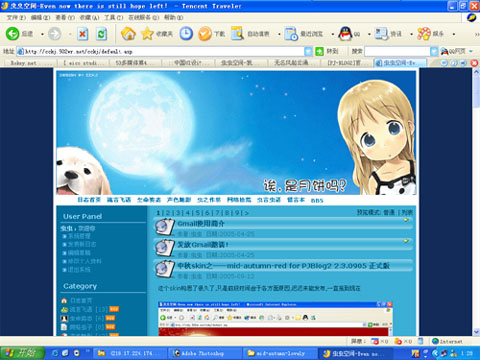Click the QQ web search icon
Image resolution: width=480 pixels, height=360 pixels.
[444, 51]
